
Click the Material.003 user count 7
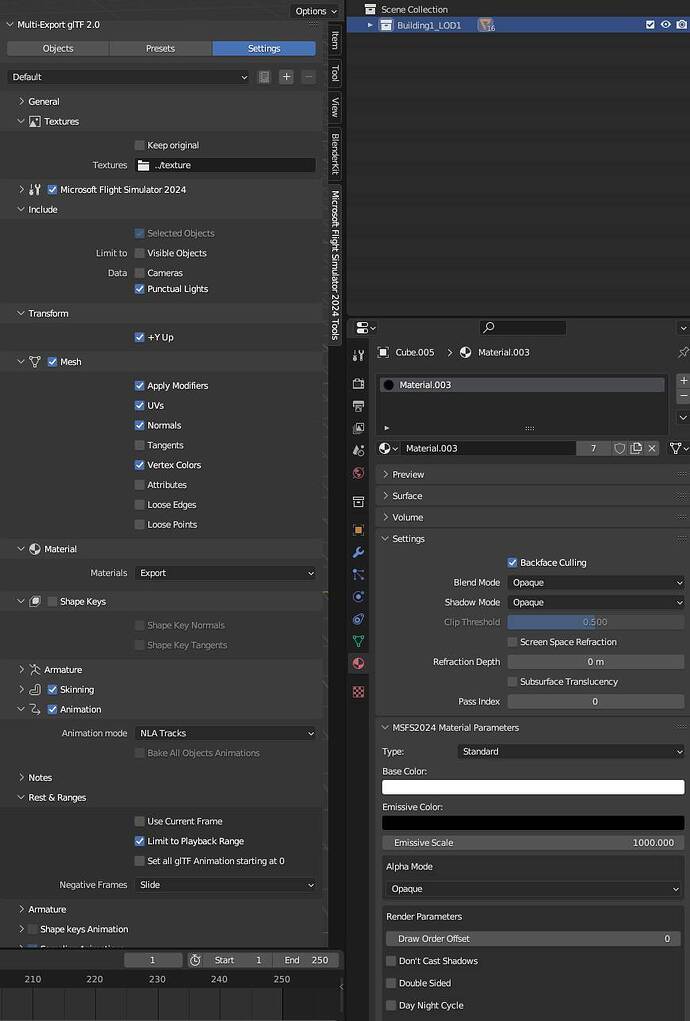(x=593, y=448)
